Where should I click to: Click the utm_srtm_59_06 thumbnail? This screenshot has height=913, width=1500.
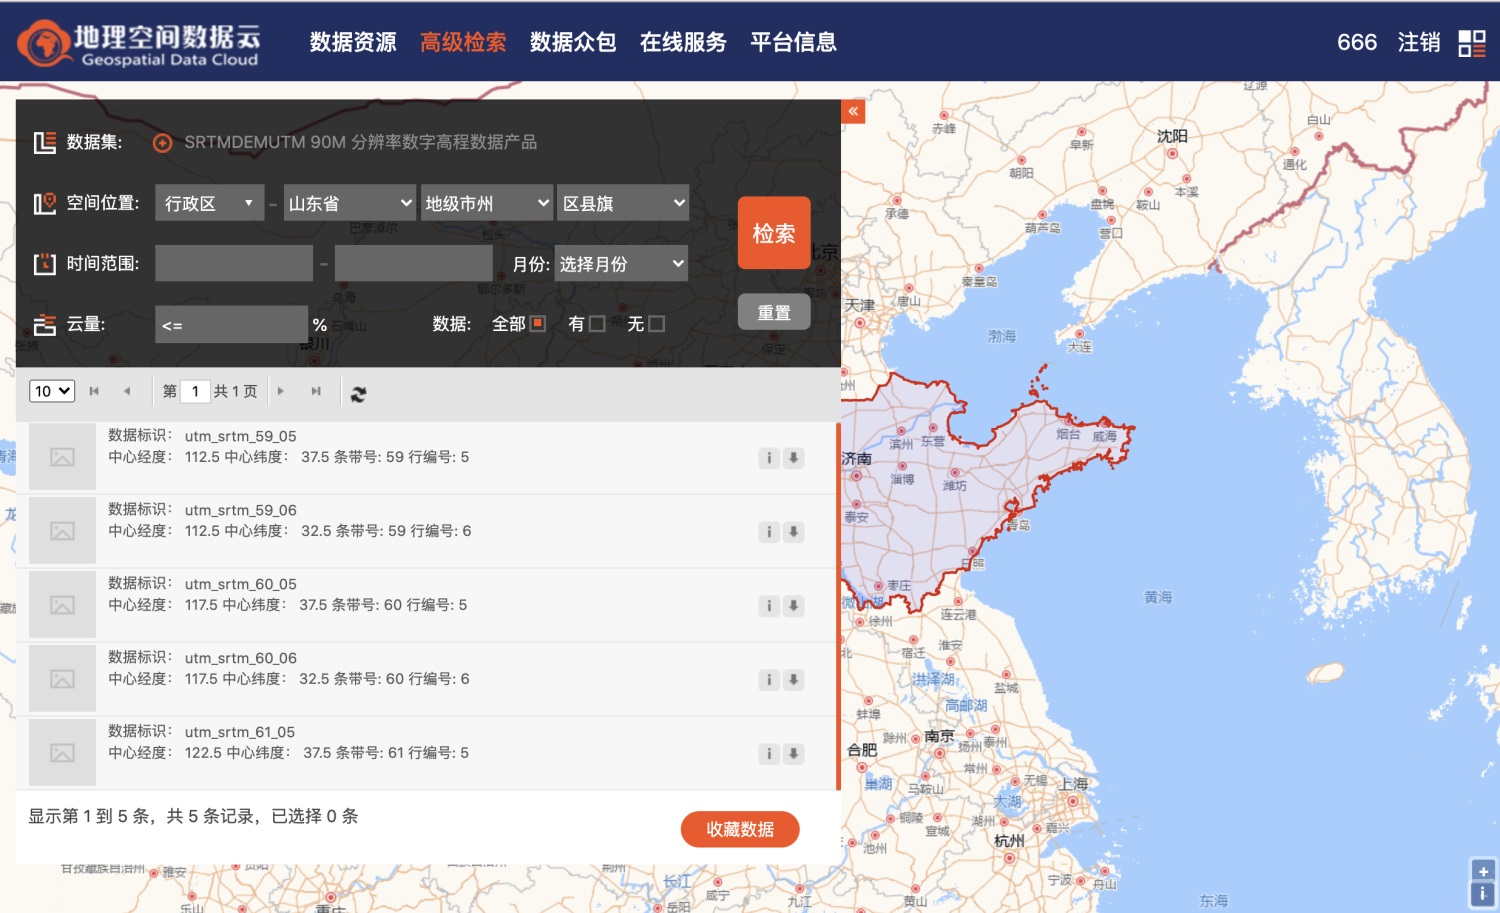[62, 531]
